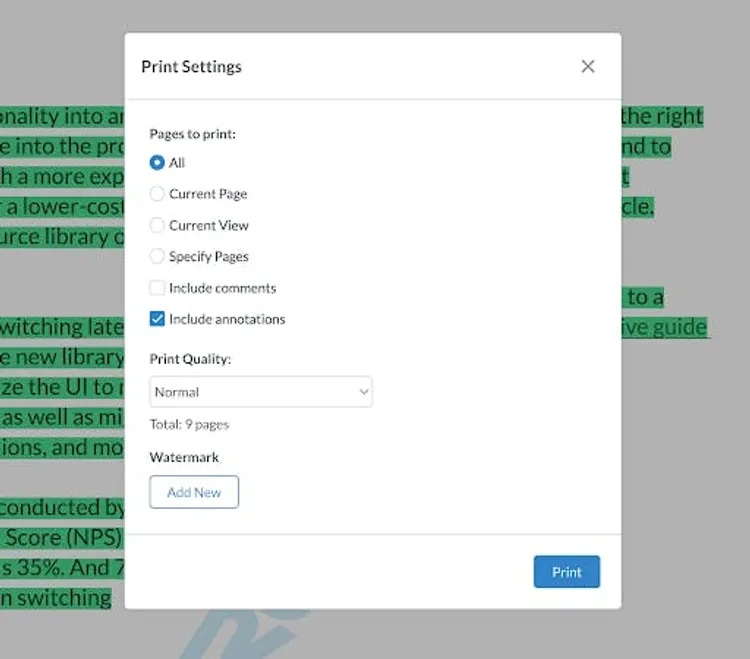750x659 pixels.
Task: Open the Print Quality dropdown
Action: pos(261,392)
